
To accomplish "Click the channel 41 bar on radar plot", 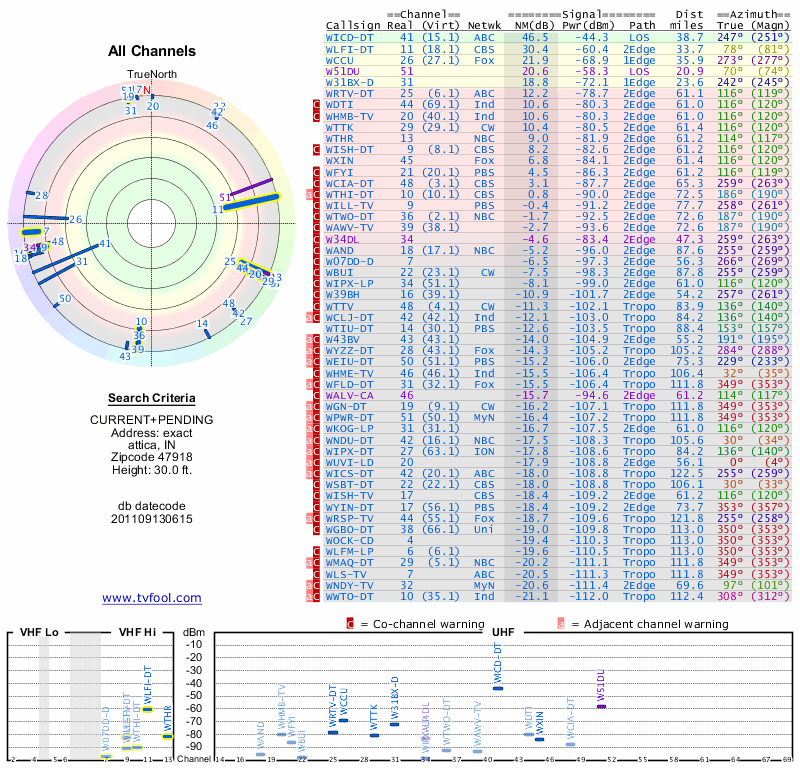I will tap(65, 259).
